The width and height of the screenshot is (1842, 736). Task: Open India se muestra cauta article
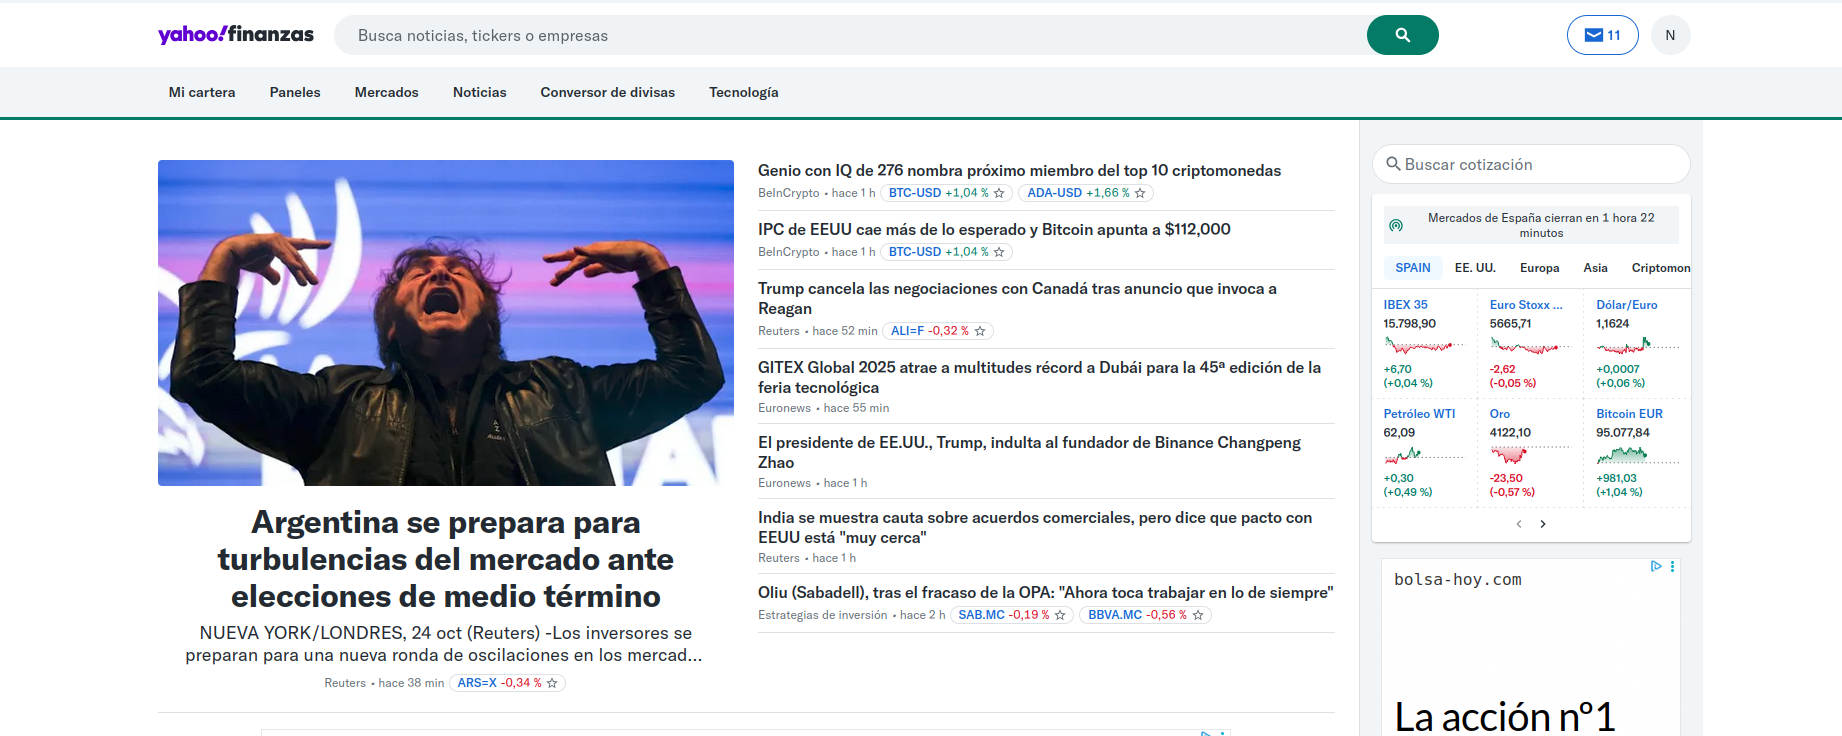point(1035,527)
